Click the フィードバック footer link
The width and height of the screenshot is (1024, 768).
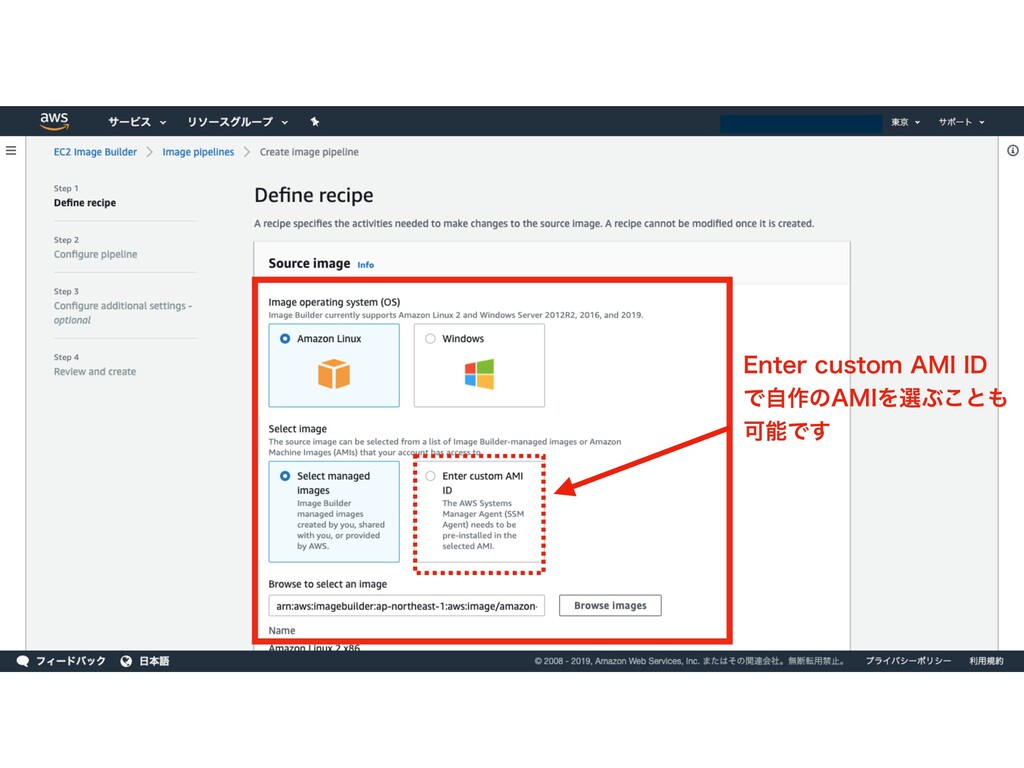pos(71,661)
